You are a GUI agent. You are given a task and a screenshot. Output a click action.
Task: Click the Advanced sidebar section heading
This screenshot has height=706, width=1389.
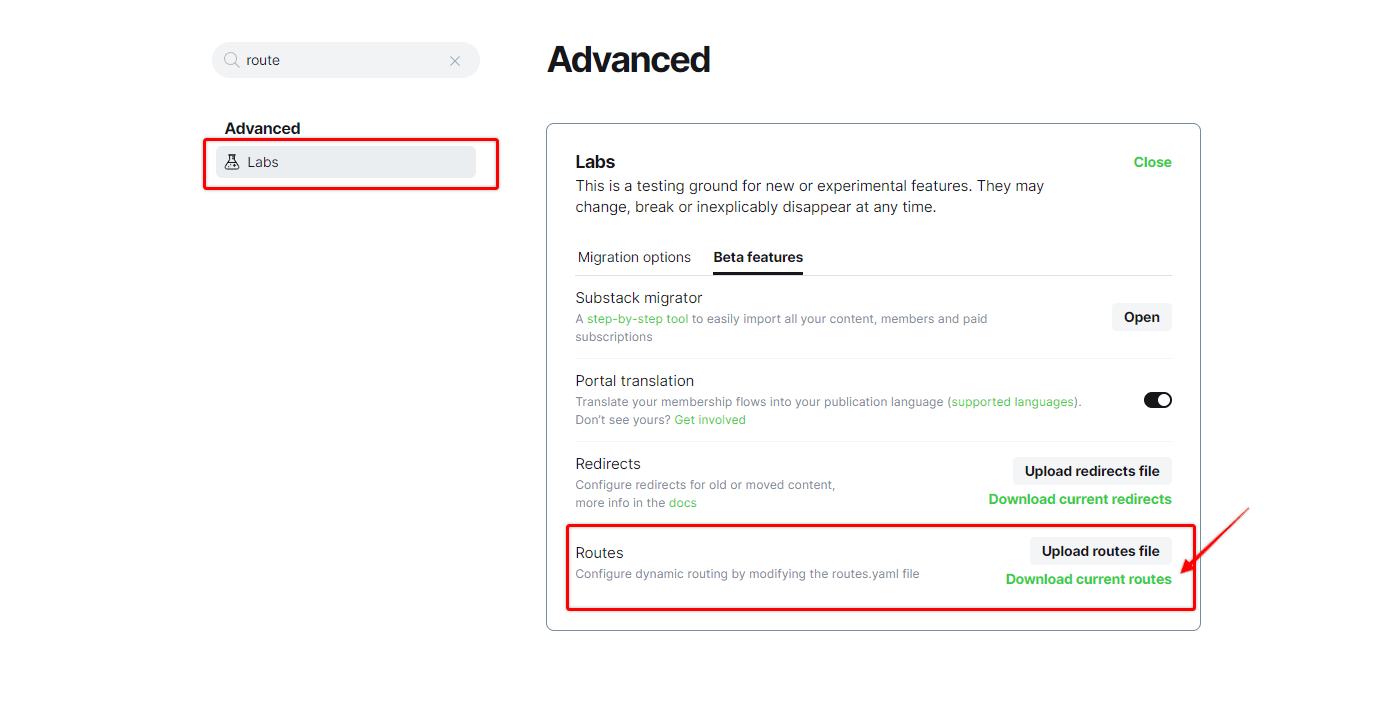pos(262,128)
